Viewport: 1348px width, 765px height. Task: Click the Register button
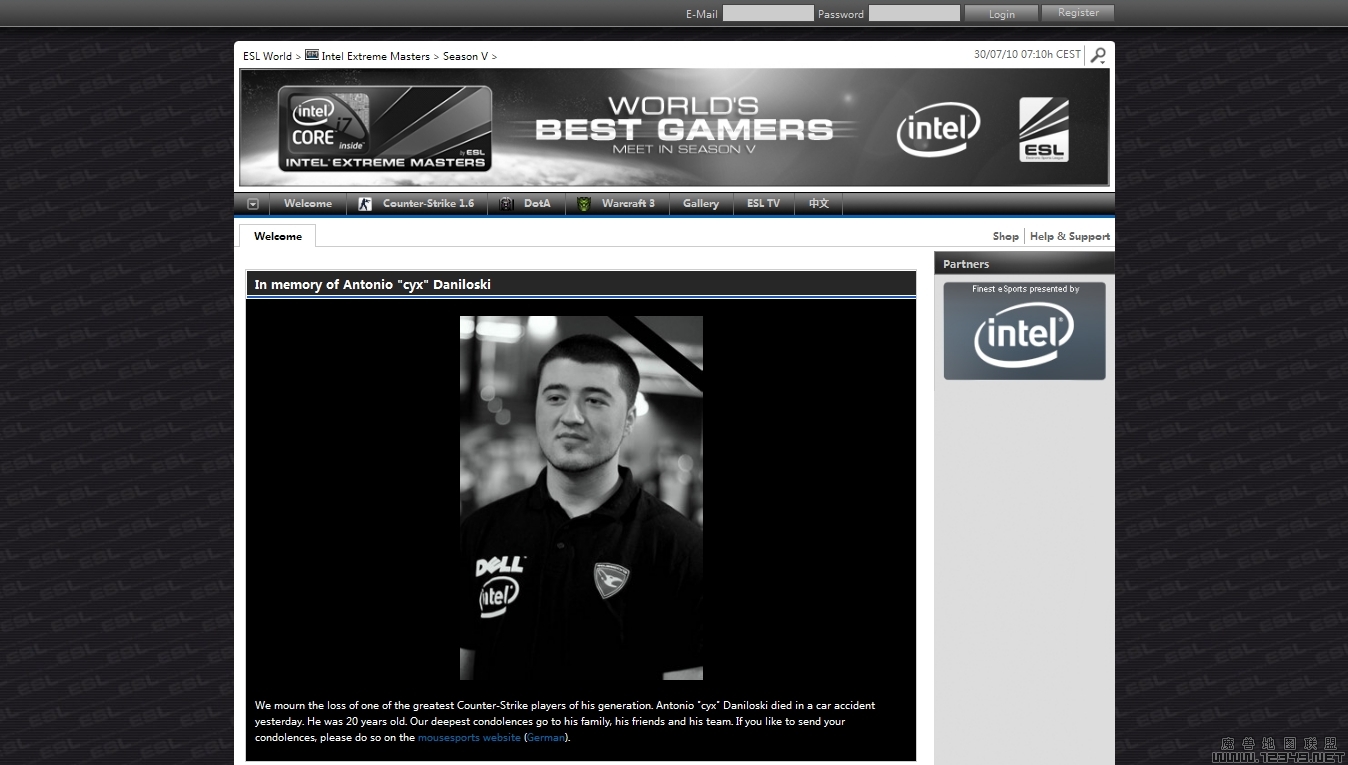pyautogui.click(x=1078, y=13)
